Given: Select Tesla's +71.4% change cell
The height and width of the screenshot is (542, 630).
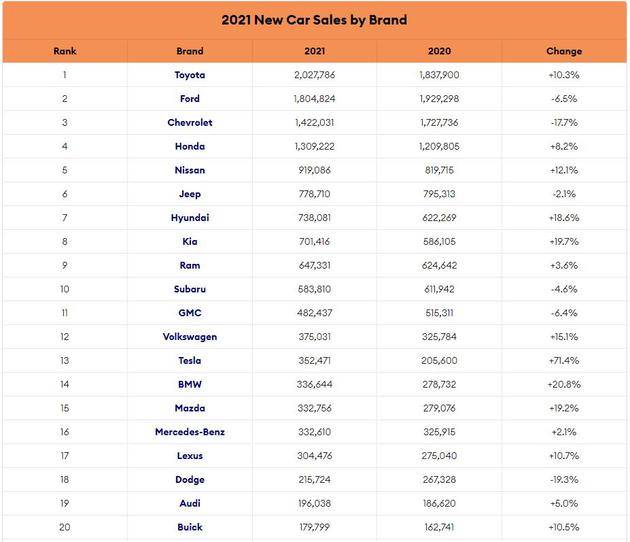Looking at the screenshot, I should [564, 360].
